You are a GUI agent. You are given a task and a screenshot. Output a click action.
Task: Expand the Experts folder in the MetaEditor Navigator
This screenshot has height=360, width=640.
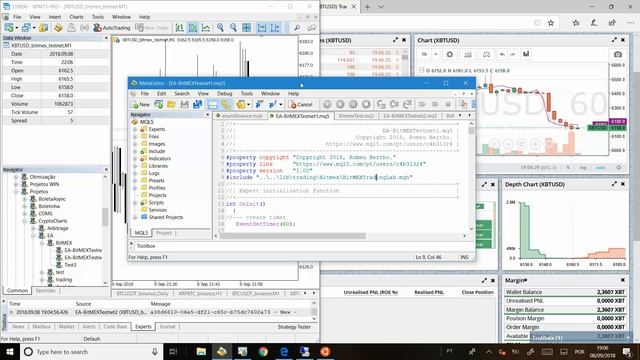(x=135, y=129)
